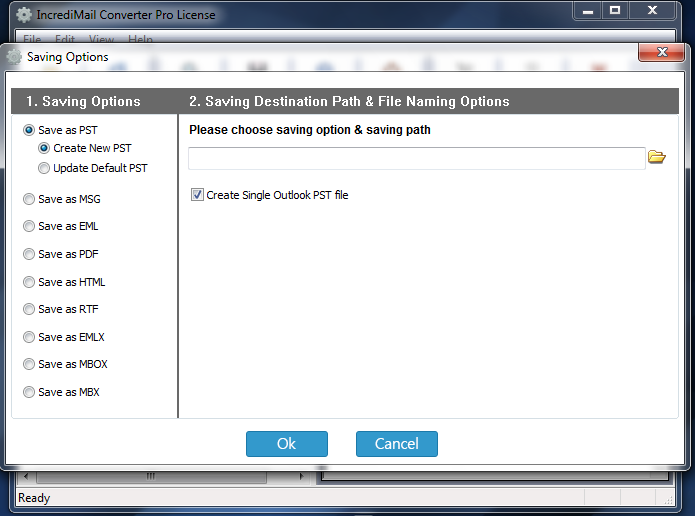Open the Help menu in main window
Image resolution: width=695 pixels, height=516 pixels.
[140, 39]
